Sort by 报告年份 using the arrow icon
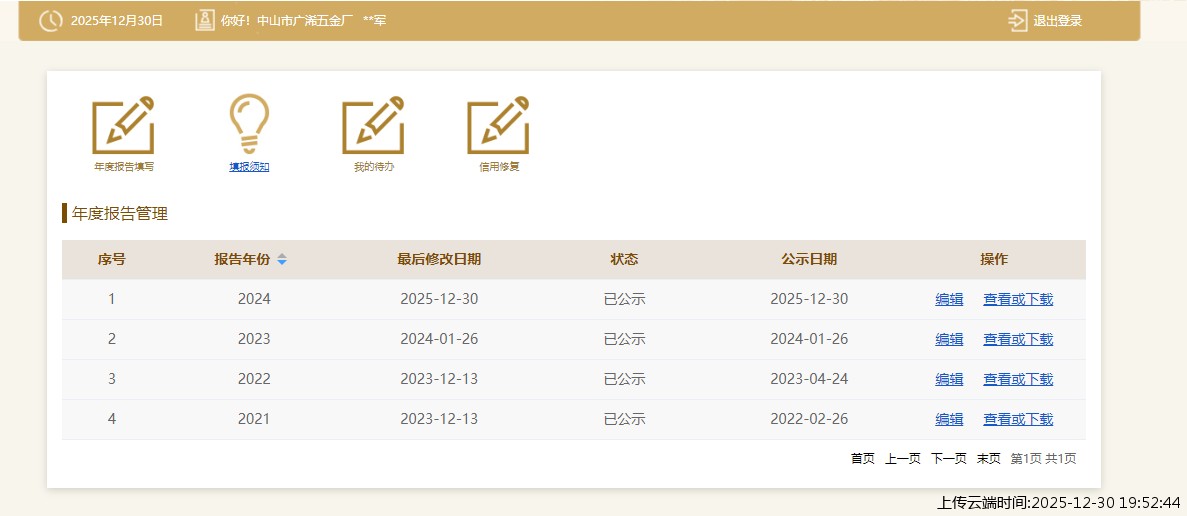 [x=282, y=260]
